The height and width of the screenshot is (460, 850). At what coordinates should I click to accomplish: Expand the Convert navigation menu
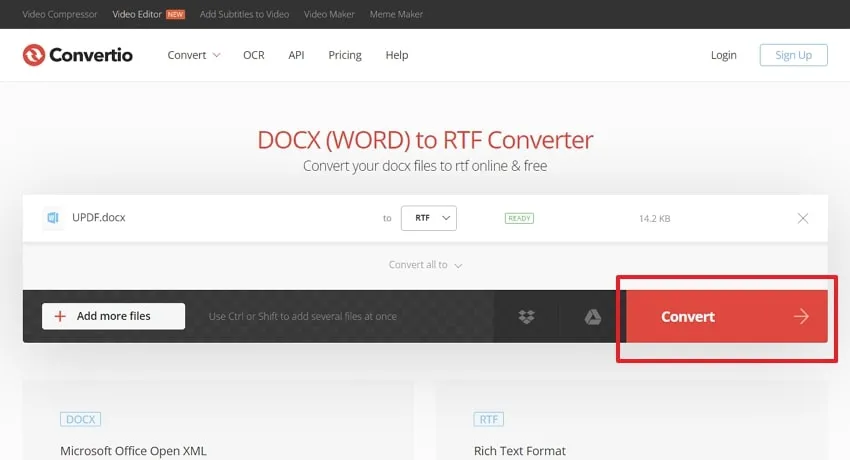[194, 55]
